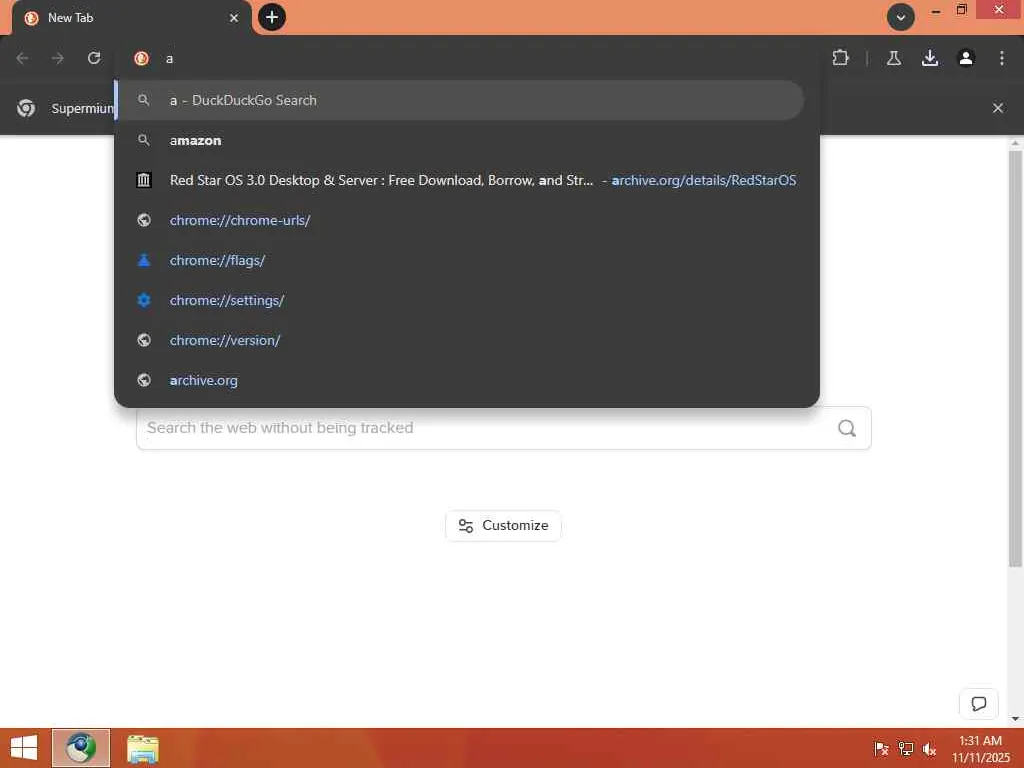Select chrome://version/ suggestion
This screenshot has width=1024, height=768.
pyautogui.click(x=460, y=340)
